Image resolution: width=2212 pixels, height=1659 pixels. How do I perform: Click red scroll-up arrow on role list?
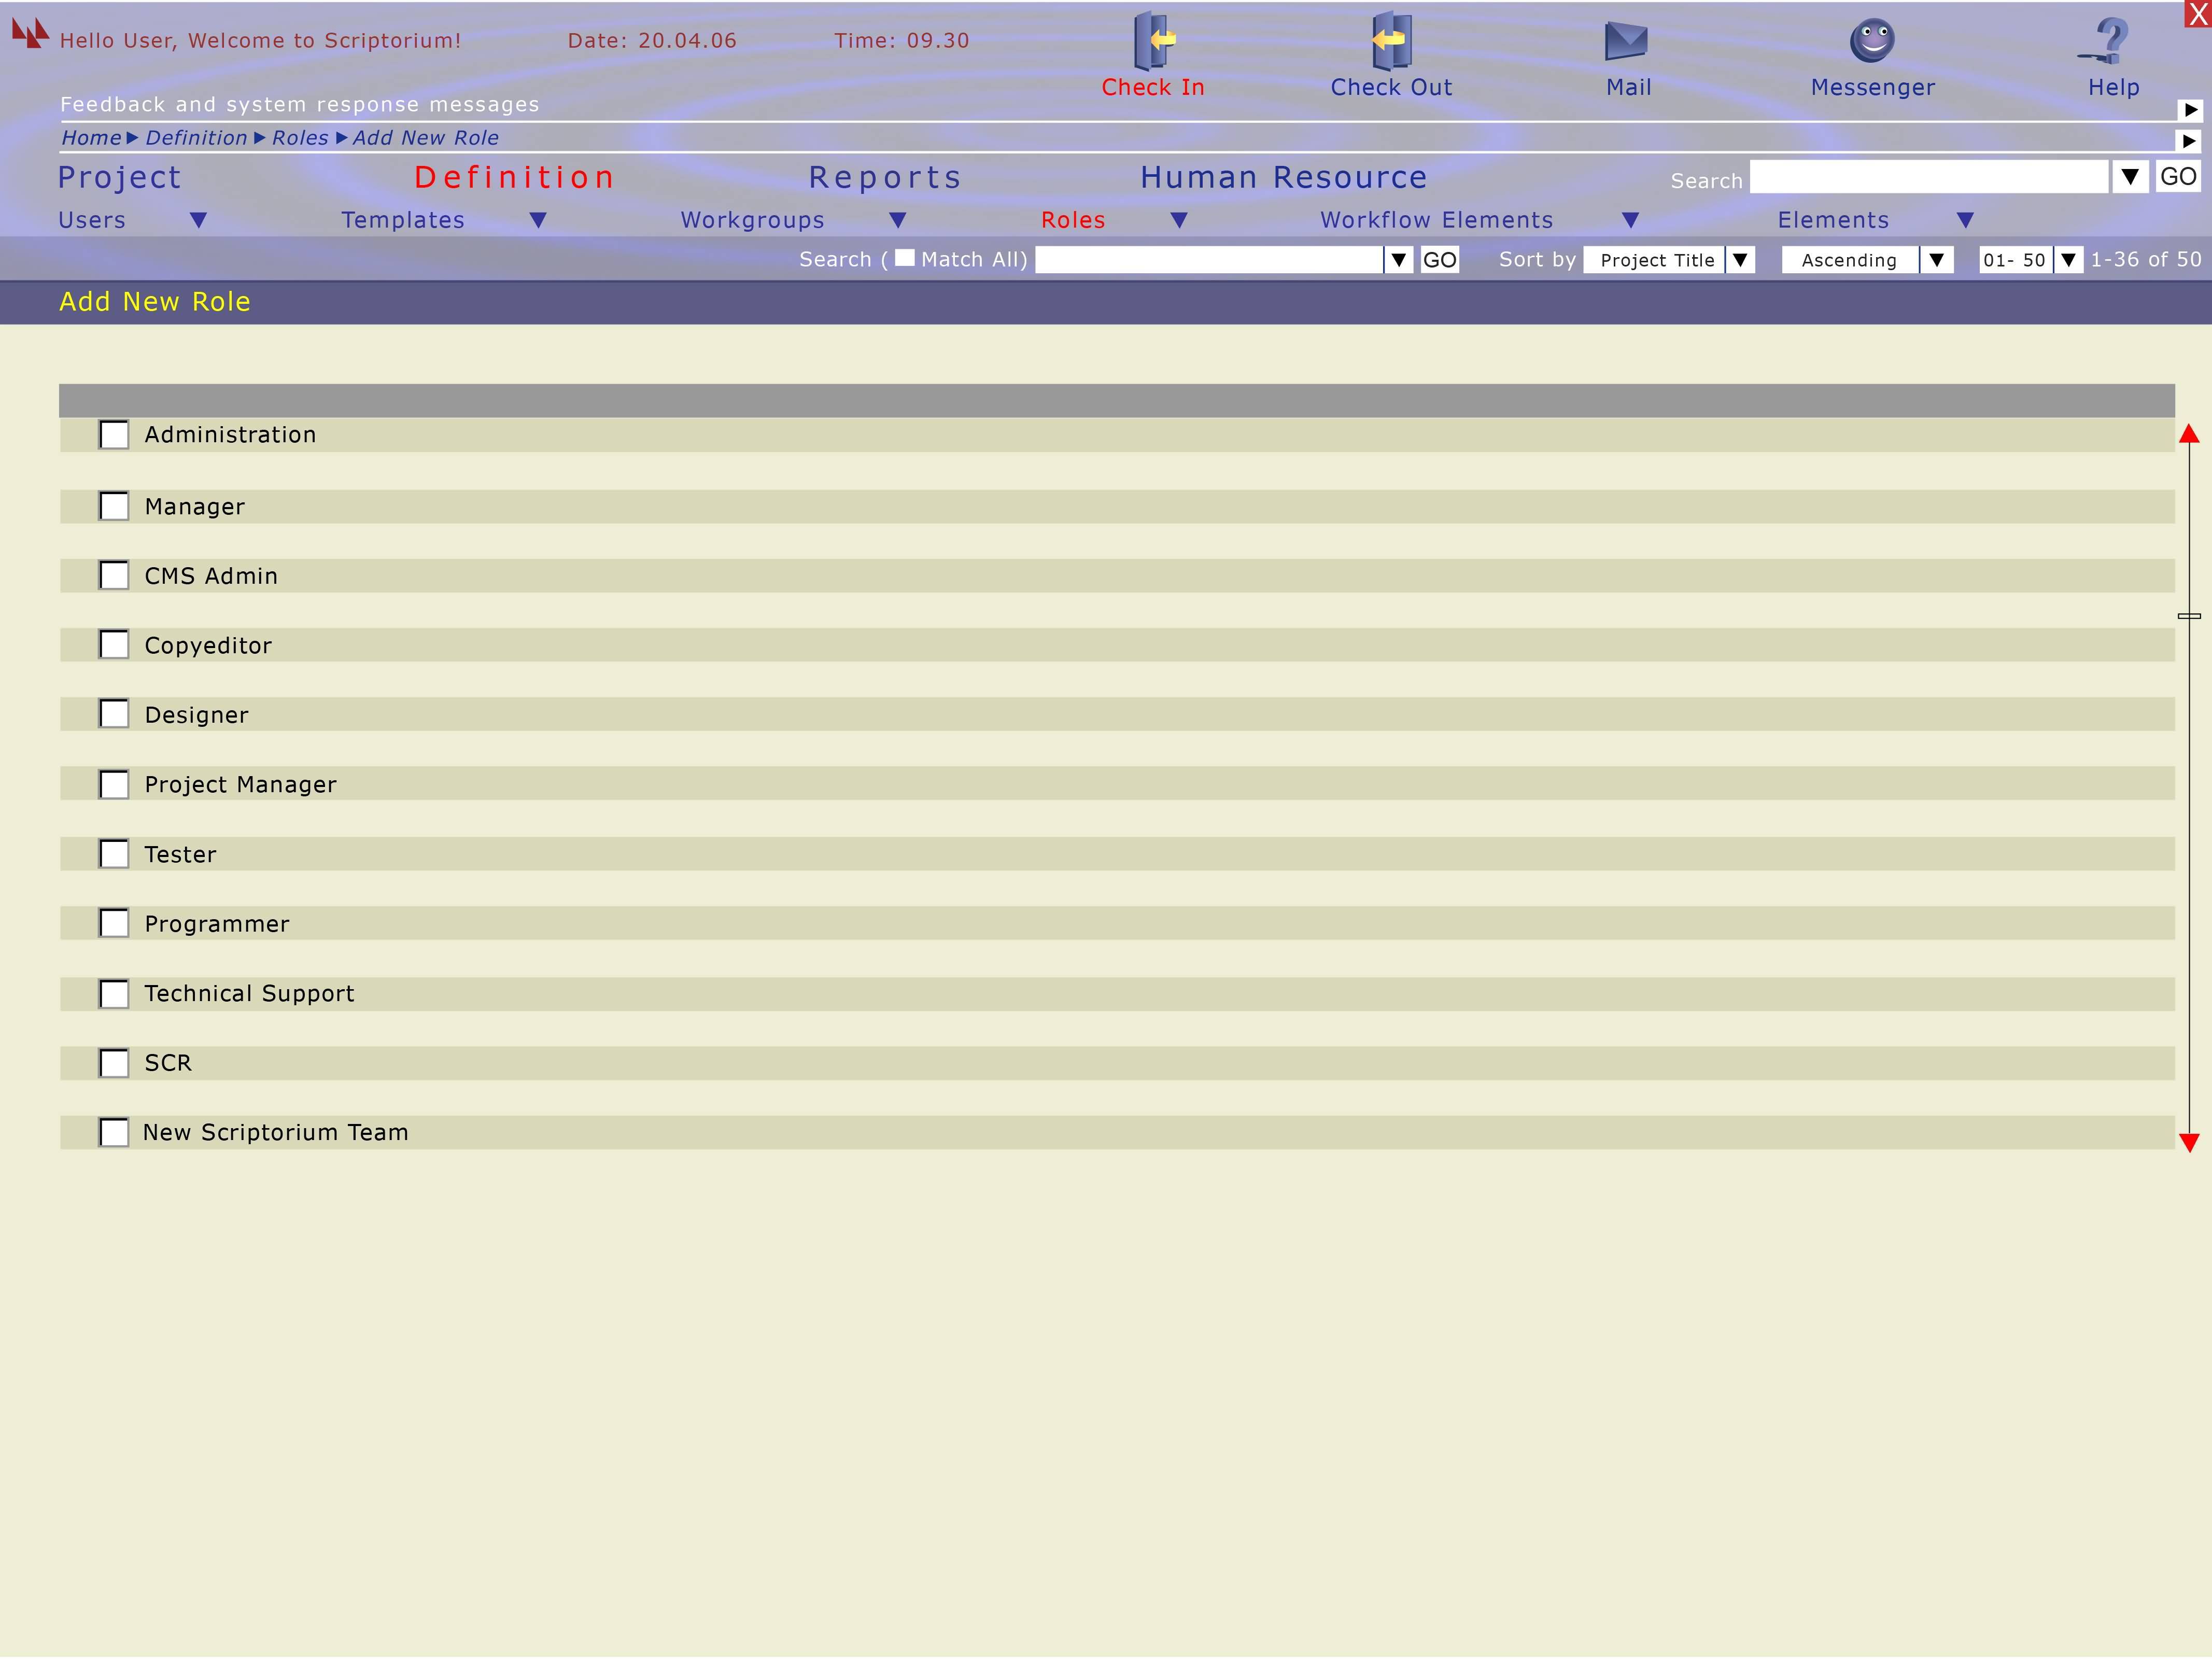pyautogui.click(x=2189, y=434)
